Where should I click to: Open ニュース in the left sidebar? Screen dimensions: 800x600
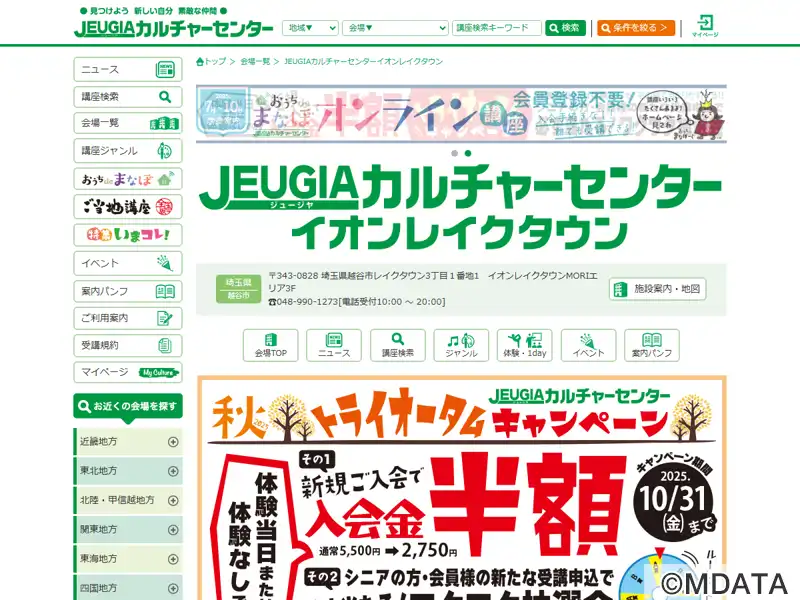pos(128,70)
